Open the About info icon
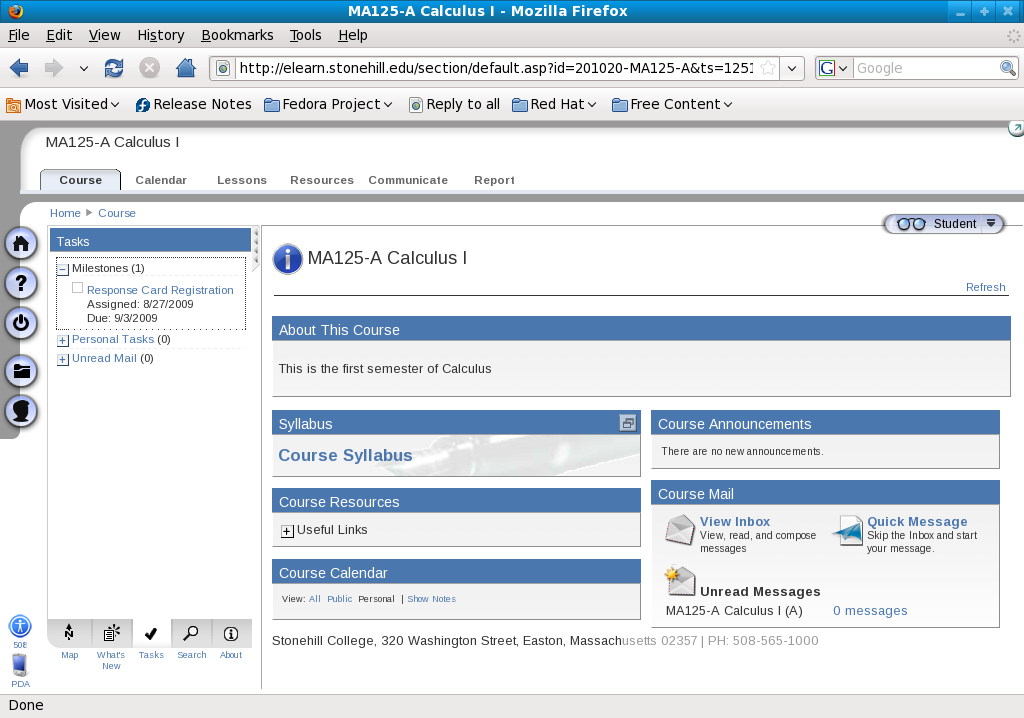 pos(231,633)
